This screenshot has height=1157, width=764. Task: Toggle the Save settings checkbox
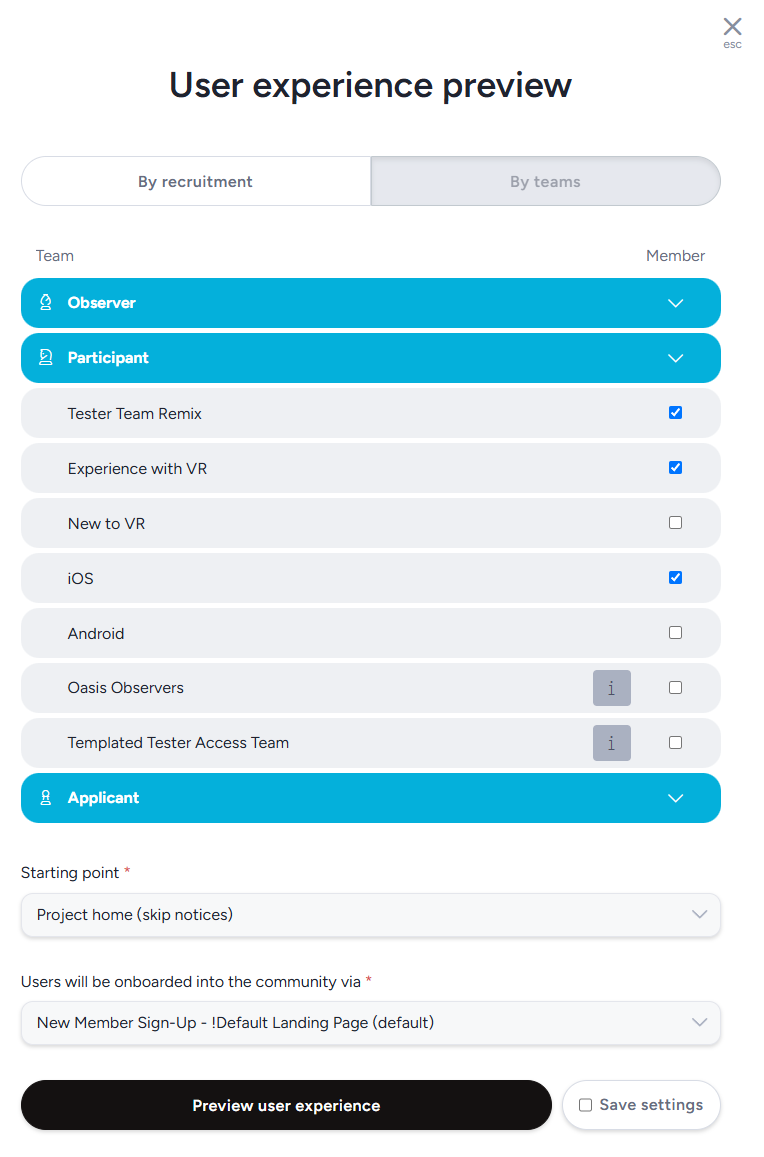click(x=586, y=1105)
